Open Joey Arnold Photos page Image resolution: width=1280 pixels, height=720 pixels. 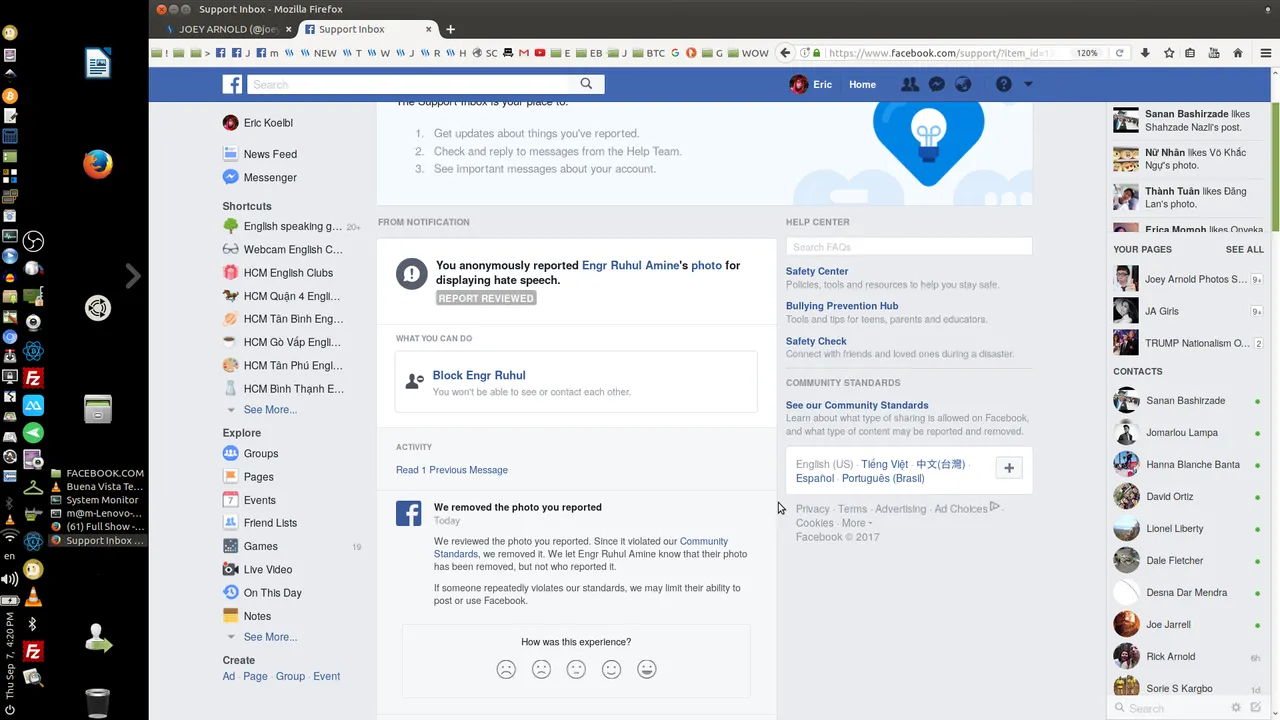1188,279
